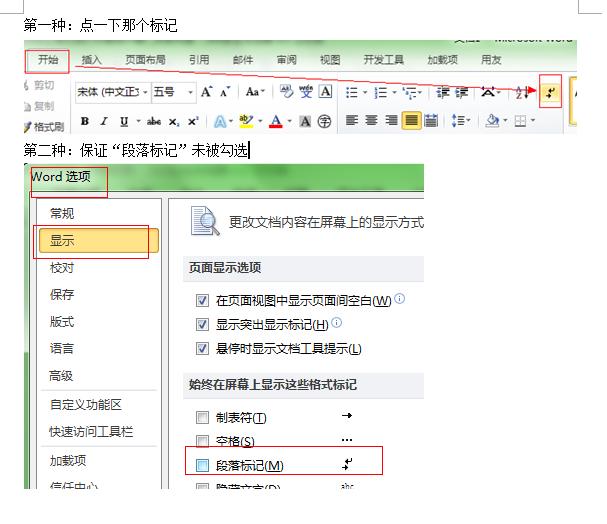
Task: Open the underline style dropdown arrow
Action: [x=138, y=121]
